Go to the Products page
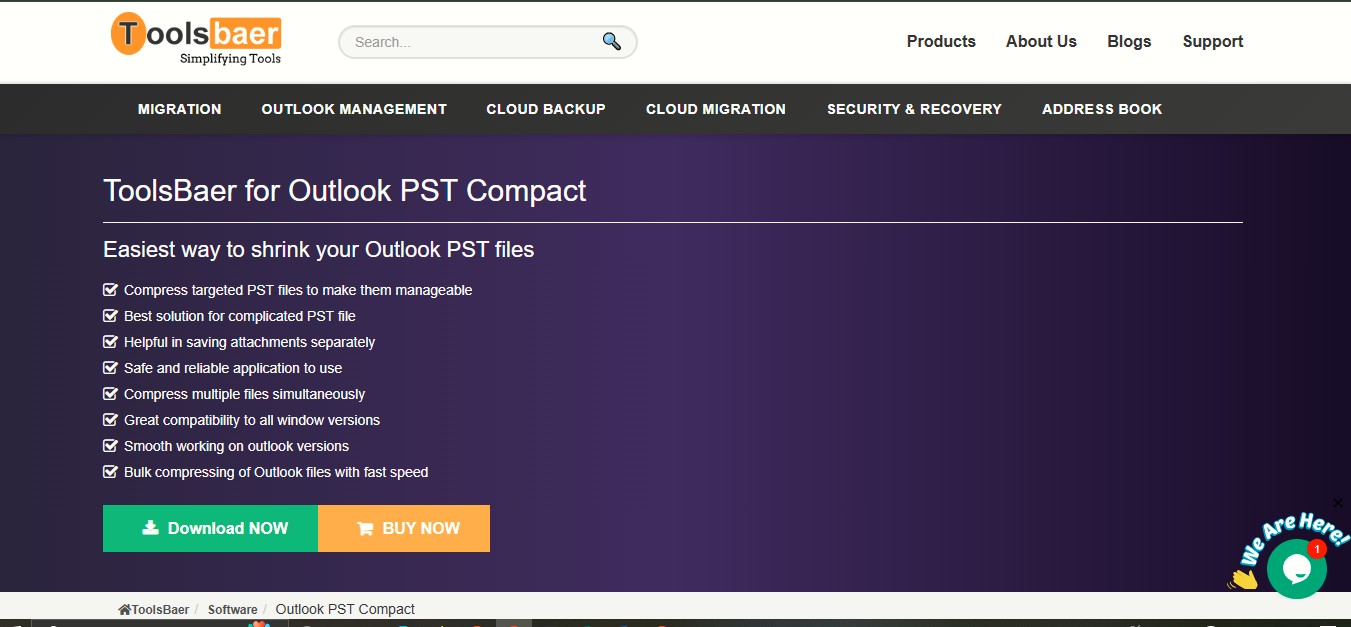1351x627 pixels. pos(941,41)
